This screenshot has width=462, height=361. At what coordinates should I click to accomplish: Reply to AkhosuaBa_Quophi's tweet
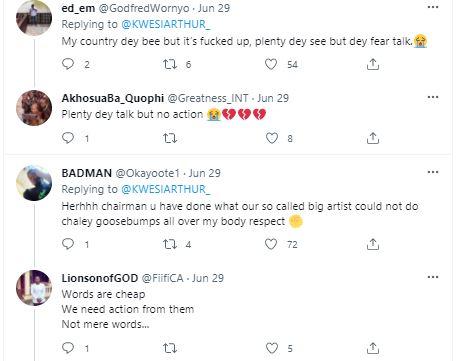(x=68, y=138)
